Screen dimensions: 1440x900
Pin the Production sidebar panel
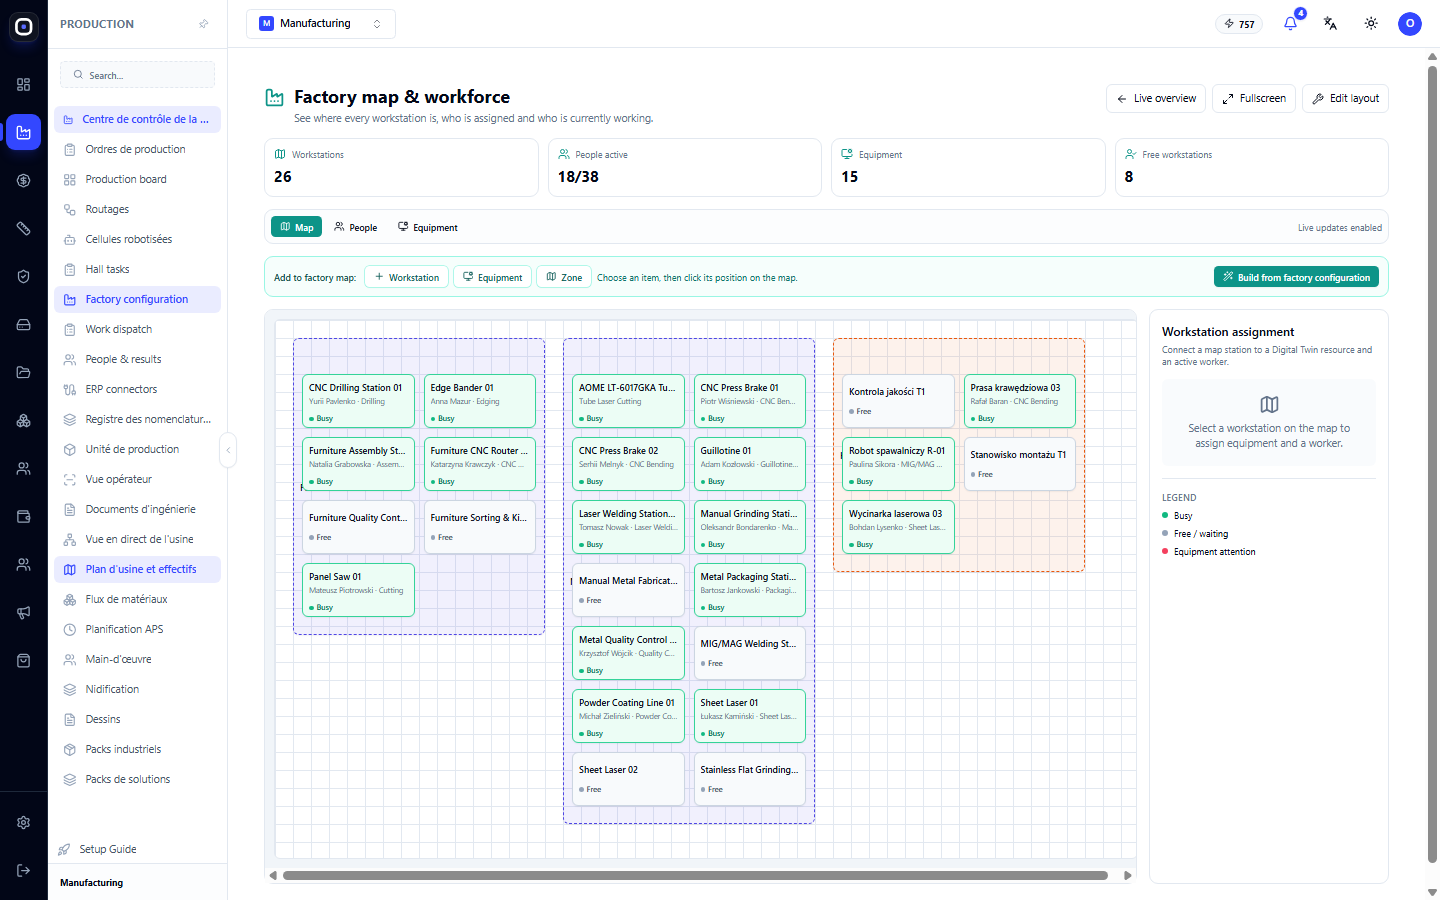click(204, 24)
